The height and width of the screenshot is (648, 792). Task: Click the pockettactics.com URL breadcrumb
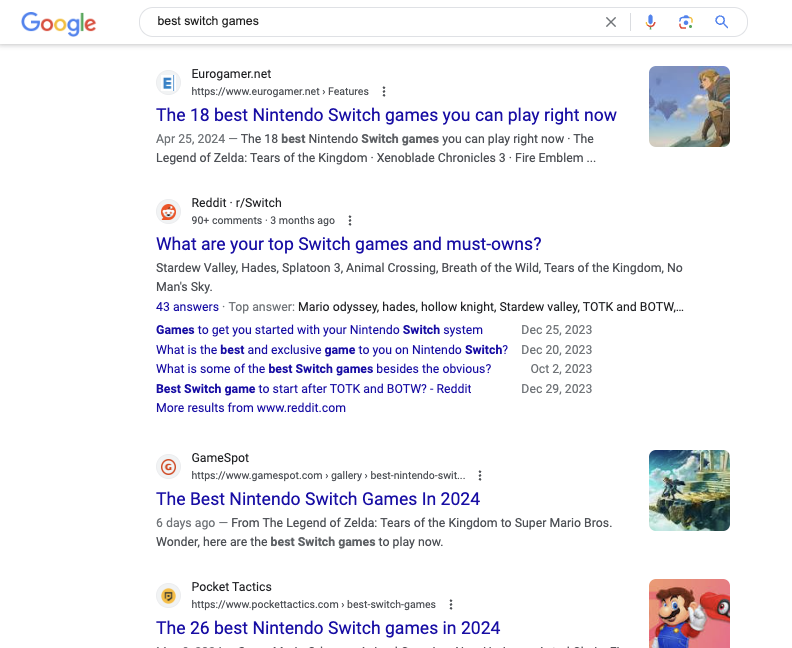click(313, 604)
